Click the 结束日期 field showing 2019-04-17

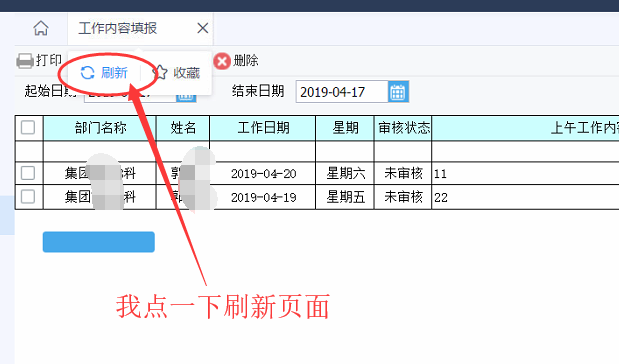point(342,92)
